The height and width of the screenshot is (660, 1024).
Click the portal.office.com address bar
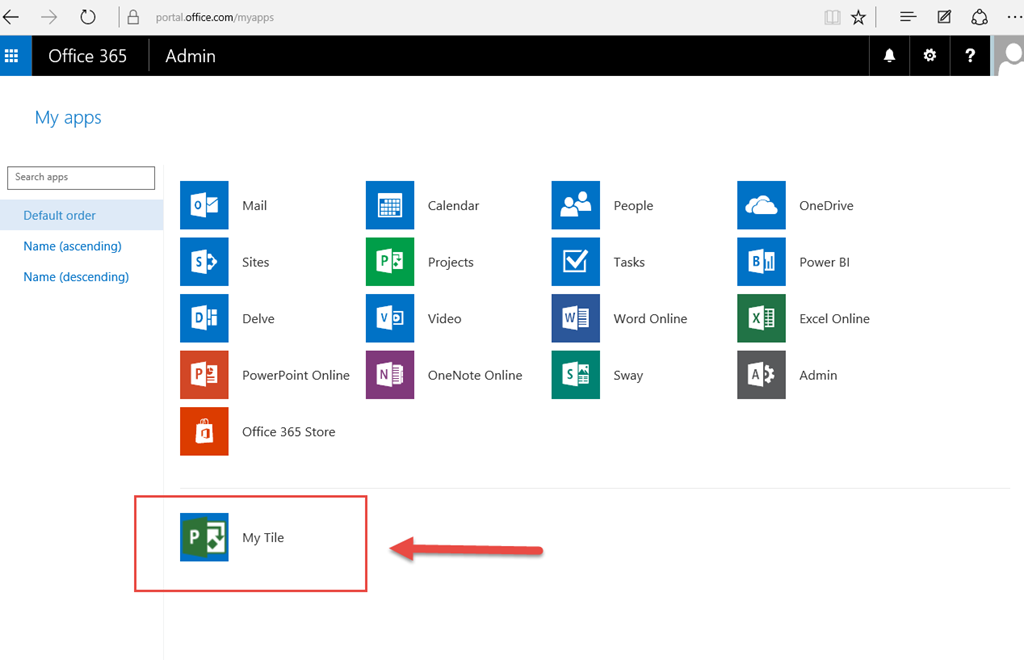pyautogui.click(x=214, y=18)
